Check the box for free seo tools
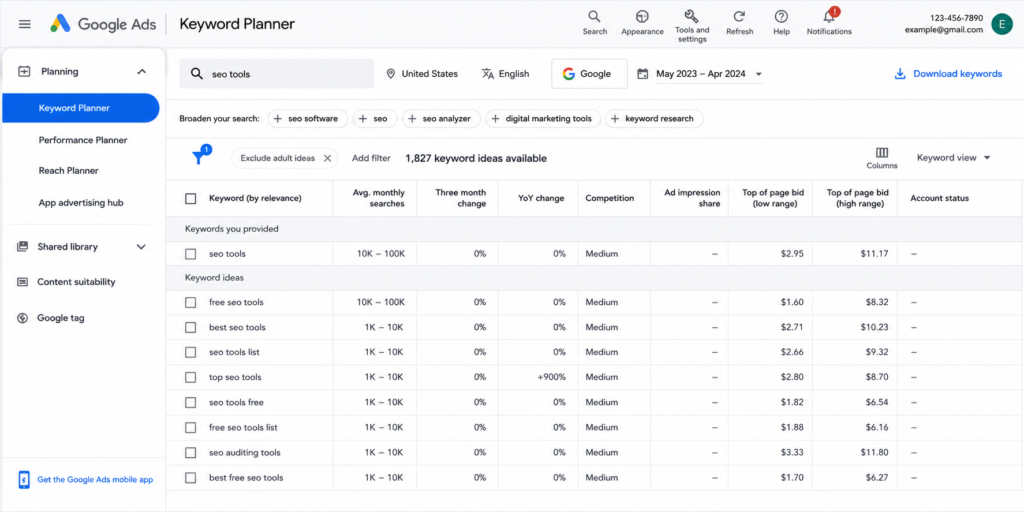This screenshot has width=1024, height=512. 191,302
